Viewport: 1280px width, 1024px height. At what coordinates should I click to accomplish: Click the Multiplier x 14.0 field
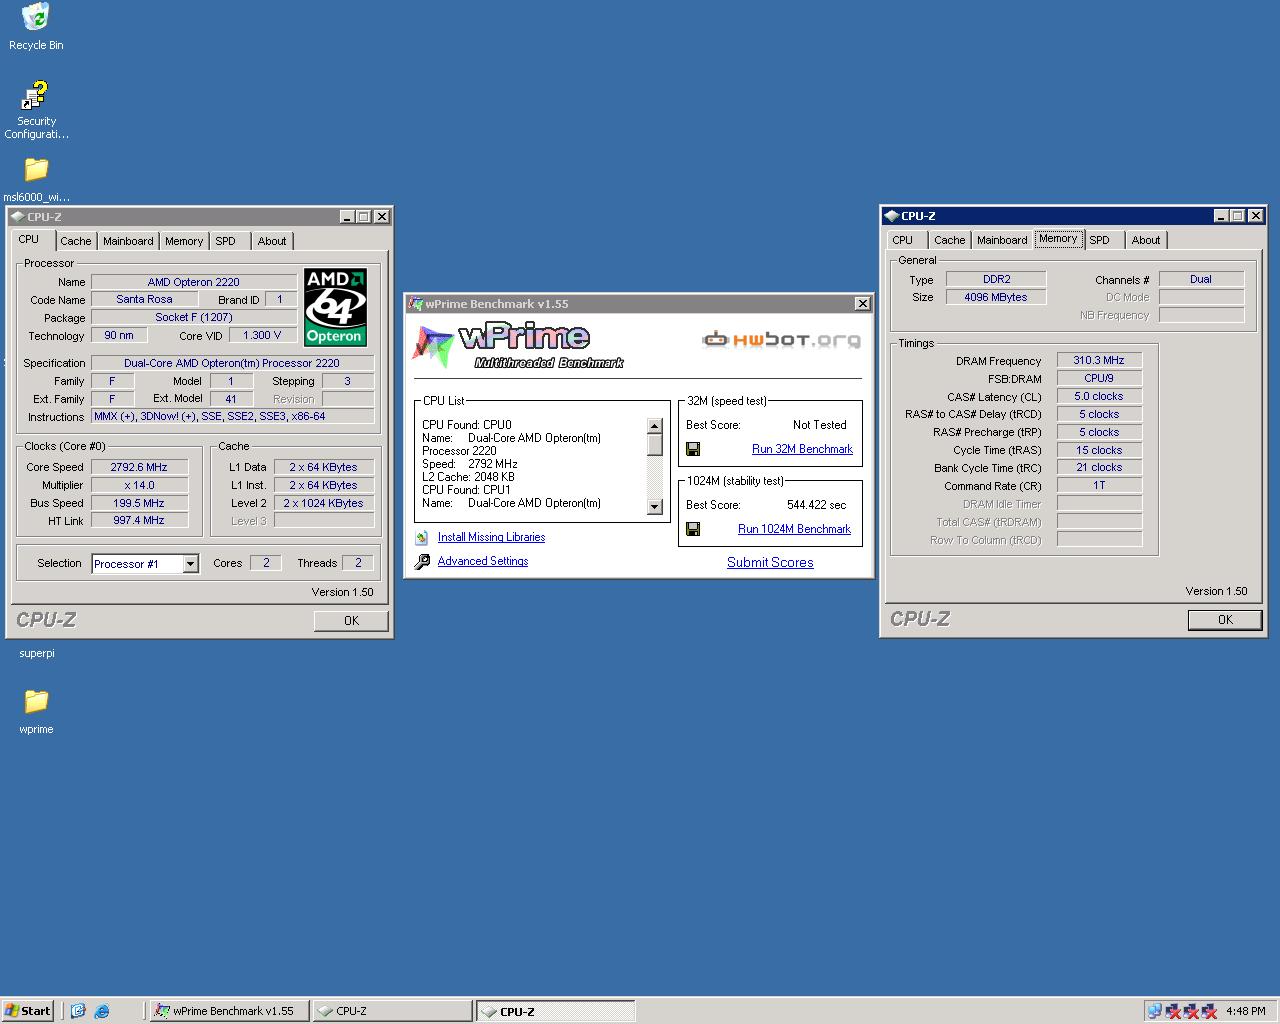pos(139,485)
